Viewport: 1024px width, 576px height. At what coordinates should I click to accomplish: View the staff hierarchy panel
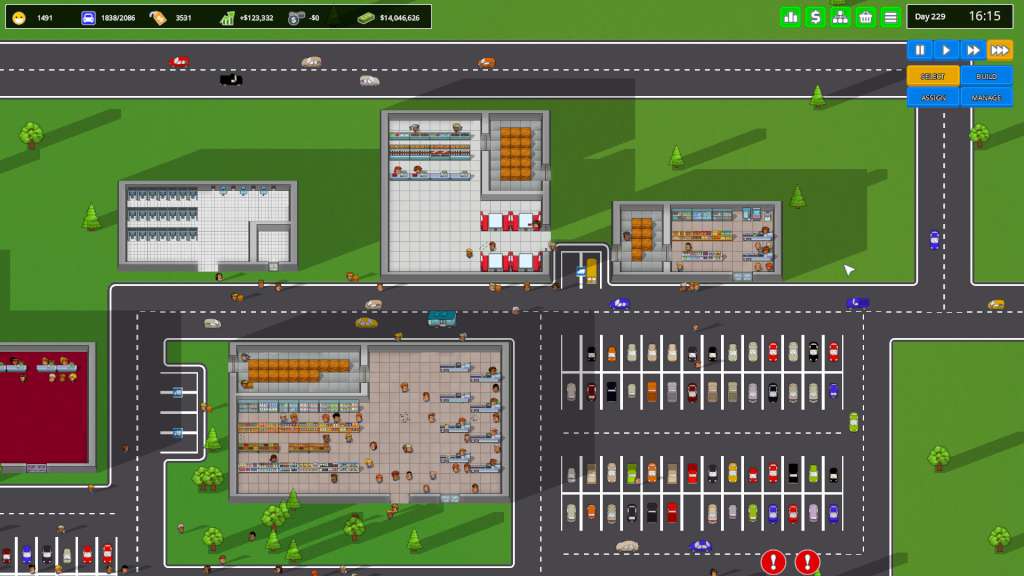pyautogui.click(x=841, y=17)
